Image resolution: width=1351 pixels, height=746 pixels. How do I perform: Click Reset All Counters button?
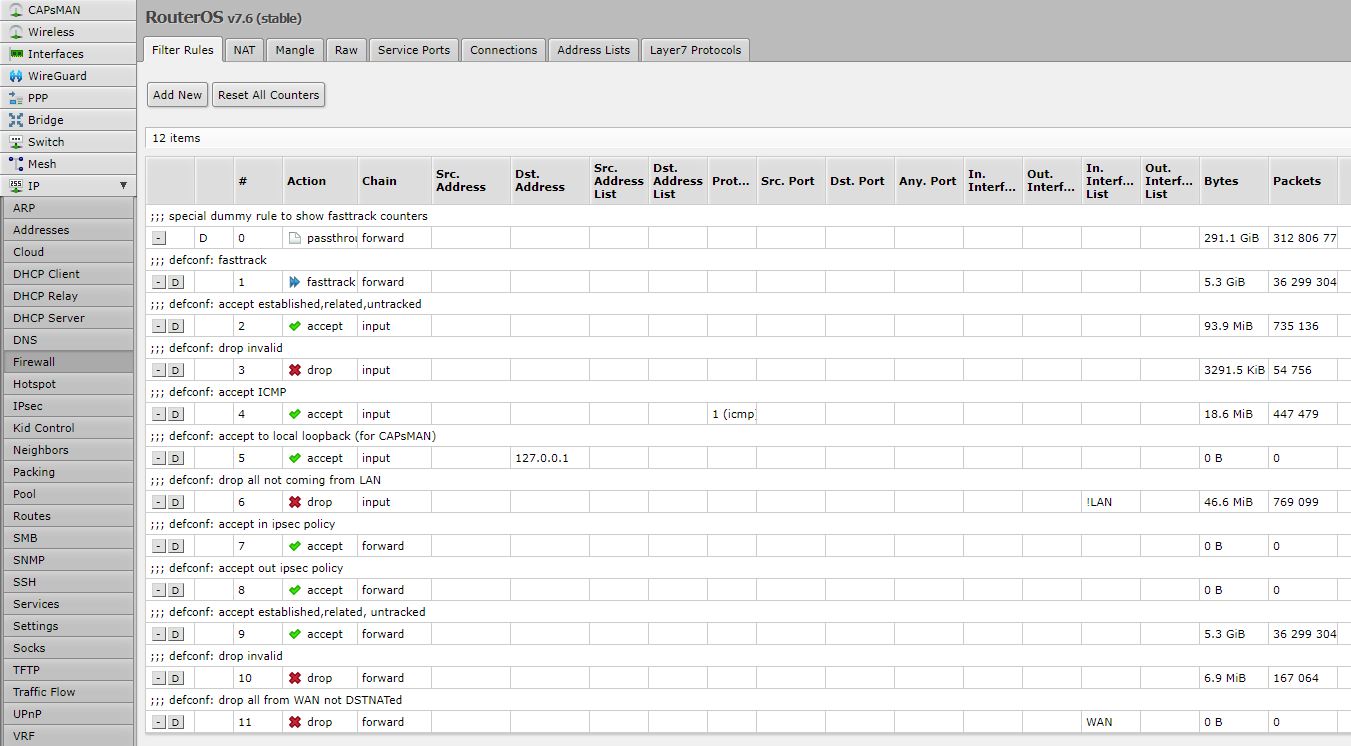click(x=269, y=95)
